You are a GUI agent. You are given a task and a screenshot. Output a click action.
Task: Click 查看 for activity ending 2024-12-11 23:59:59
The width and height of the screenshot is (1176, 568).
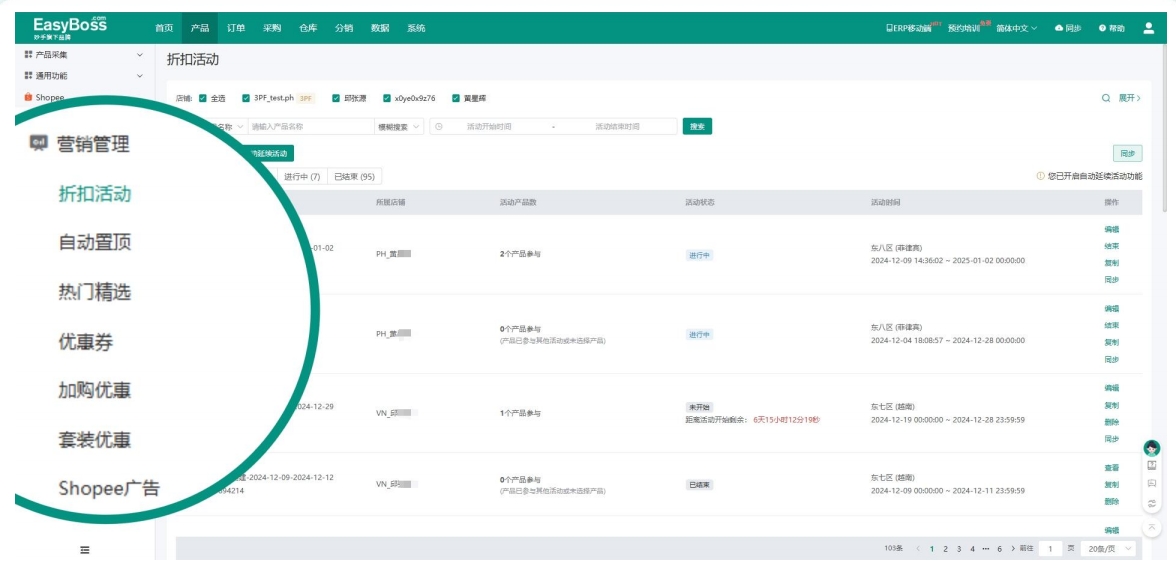1112,467
